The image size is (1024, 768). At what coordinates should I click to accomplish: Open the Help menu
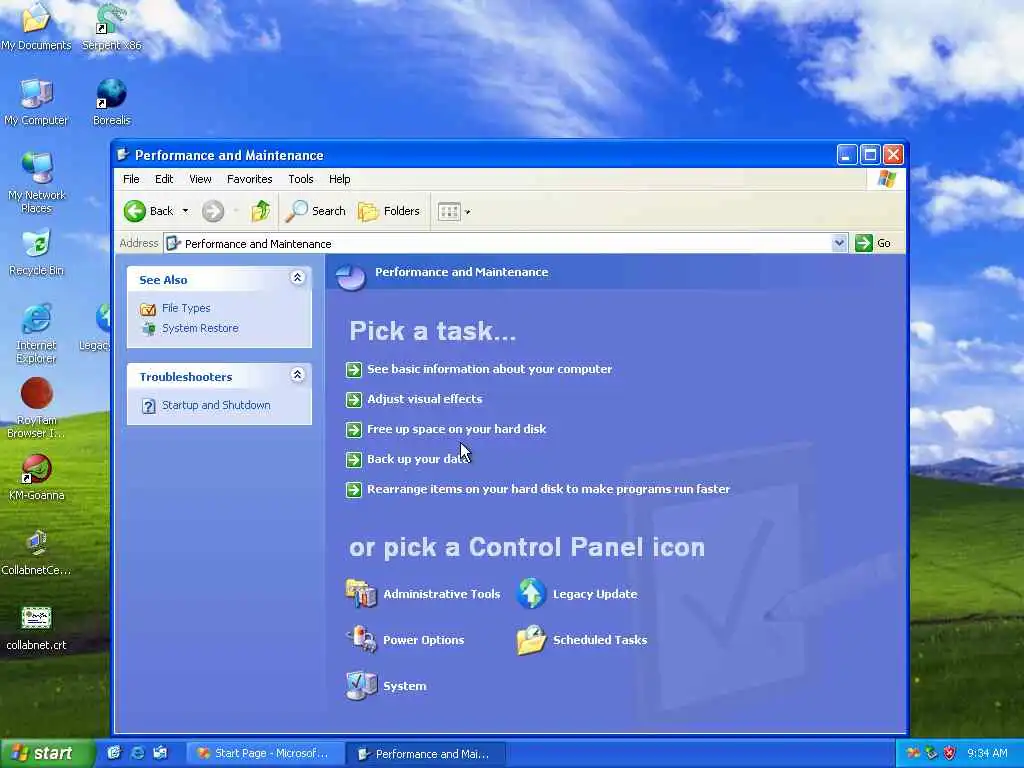point(340,179)
